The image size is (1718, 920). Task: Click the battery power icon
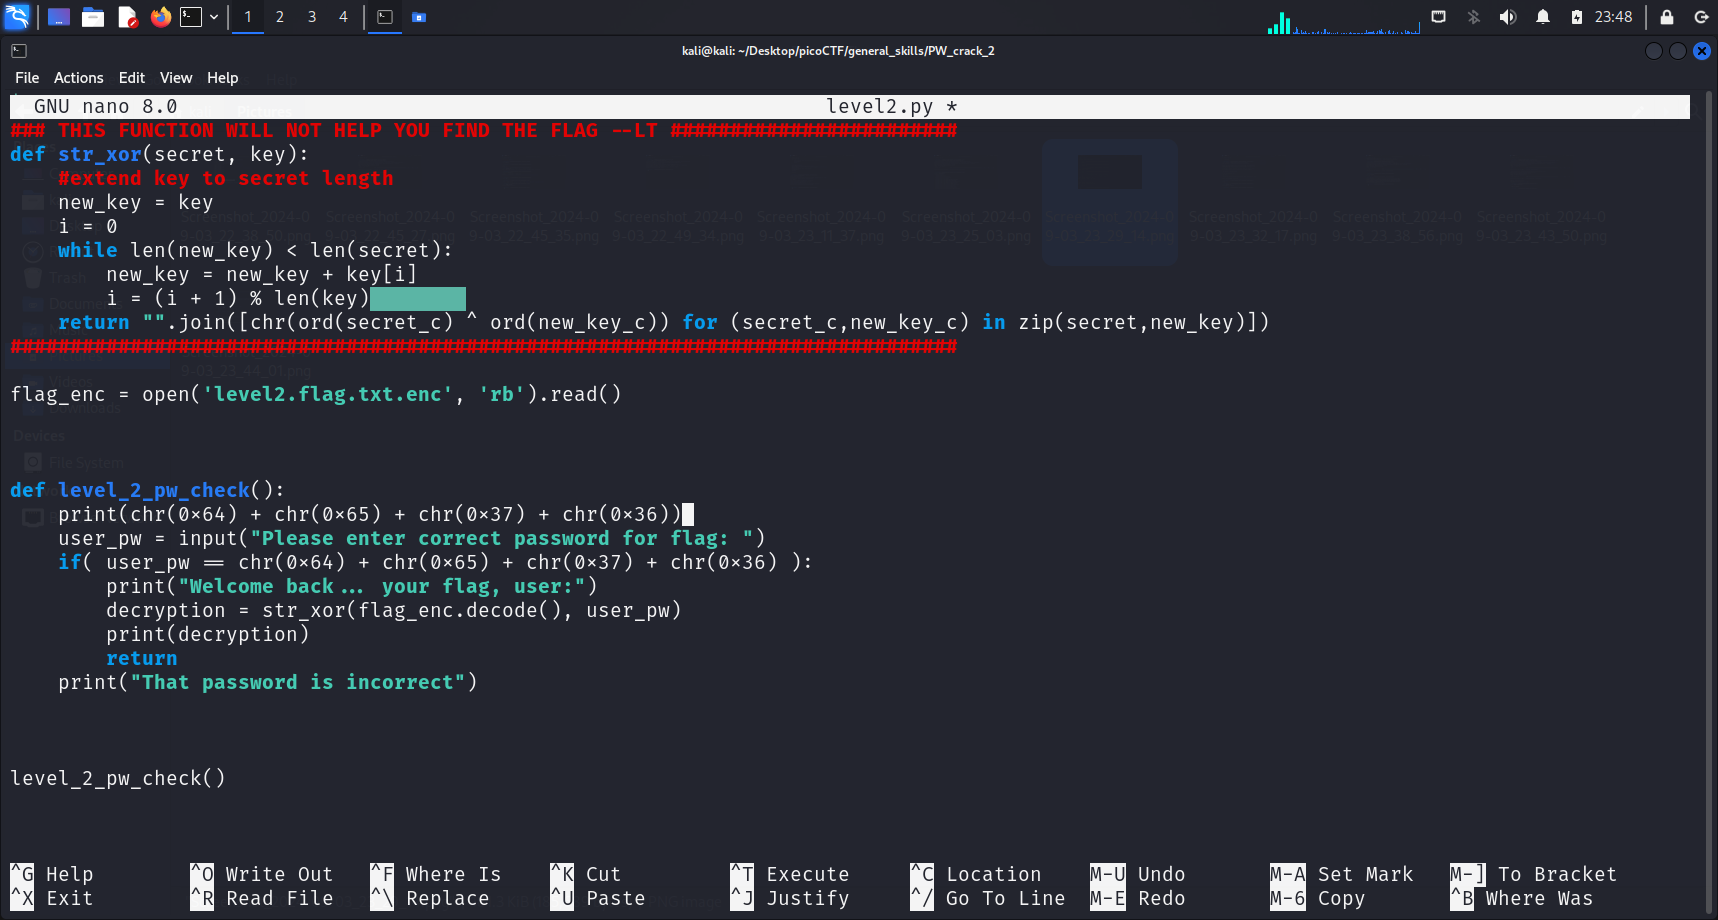pyautogui.click(x=1577, y=17)
